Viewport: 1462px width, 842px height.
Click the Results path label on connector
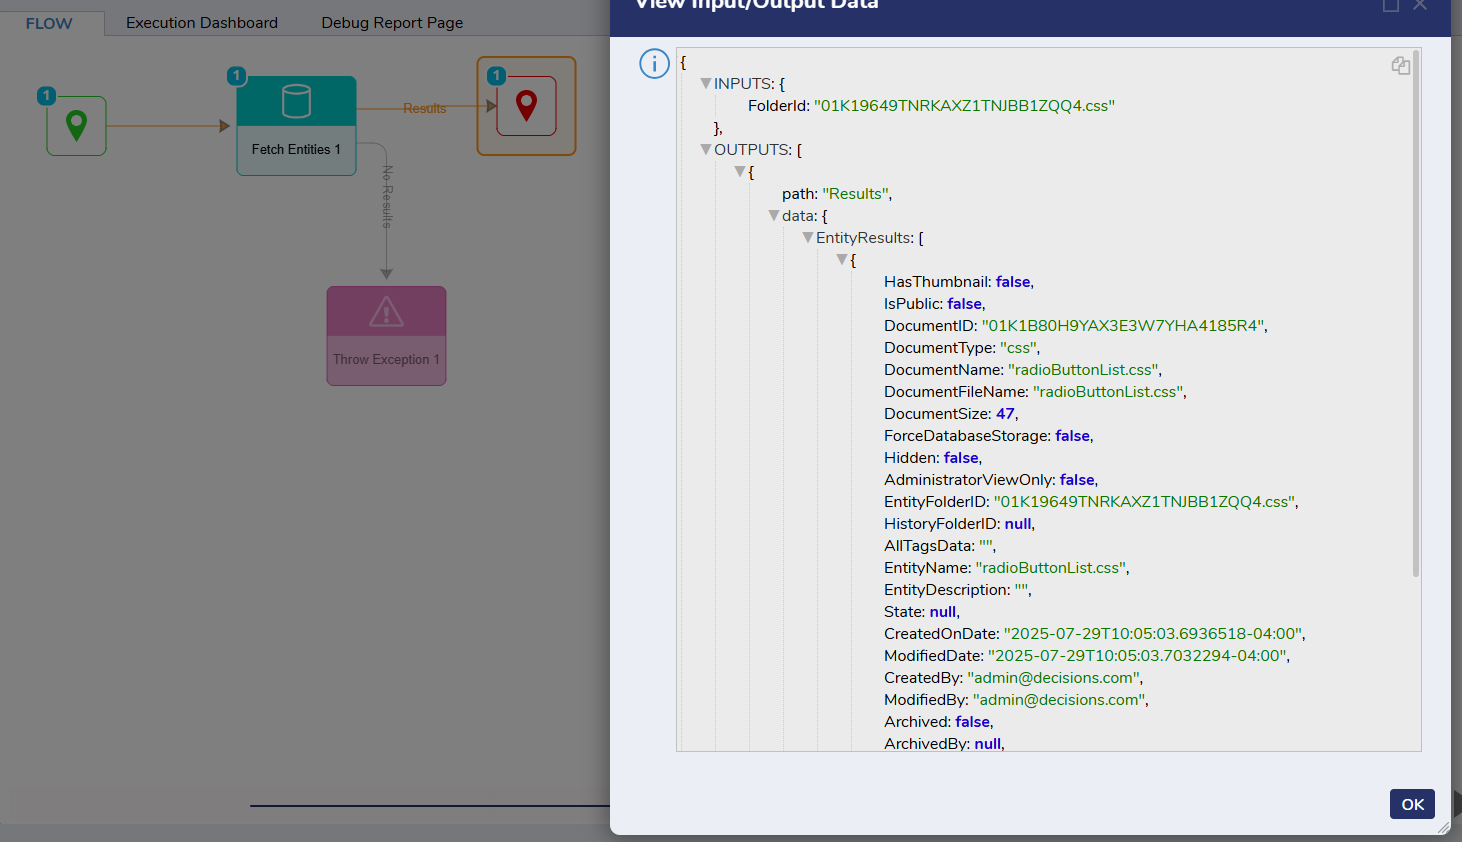424,108
